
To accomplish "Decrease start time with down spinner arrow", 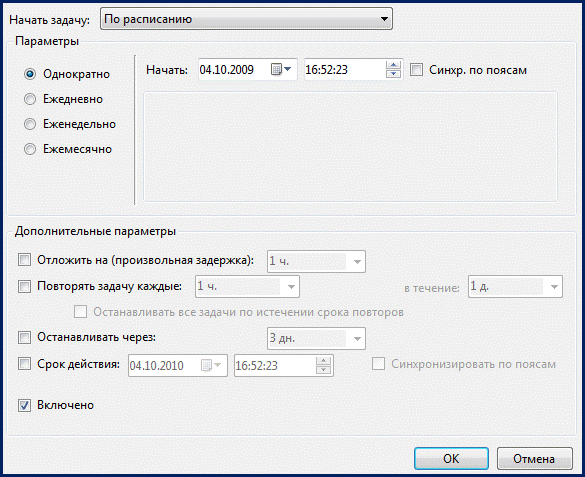I will coord(393,74).
